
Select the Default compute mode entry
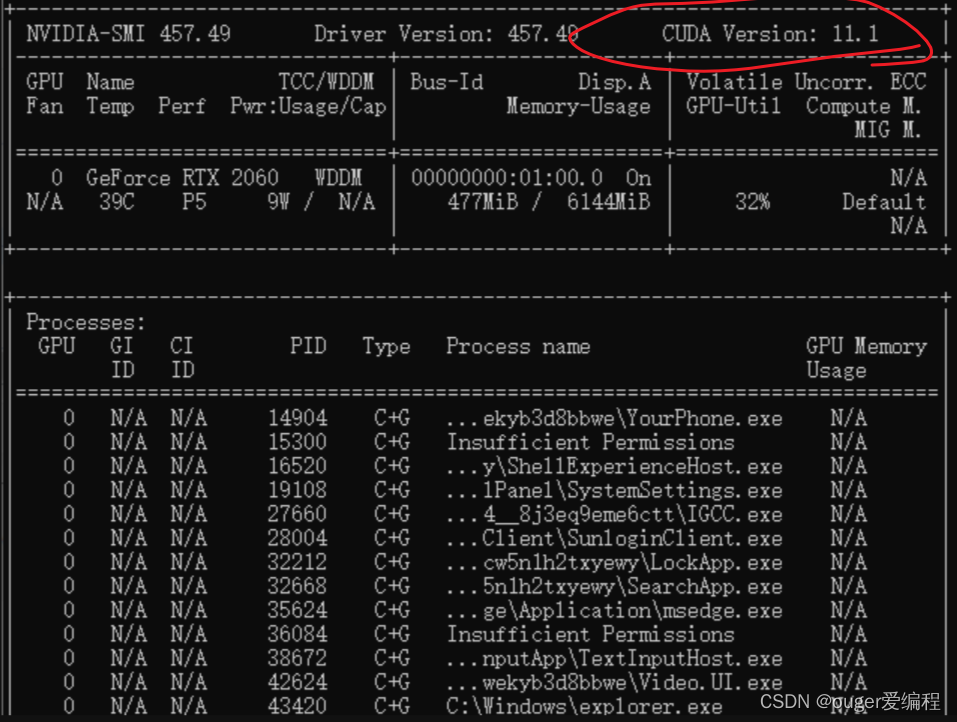point(884,201)
